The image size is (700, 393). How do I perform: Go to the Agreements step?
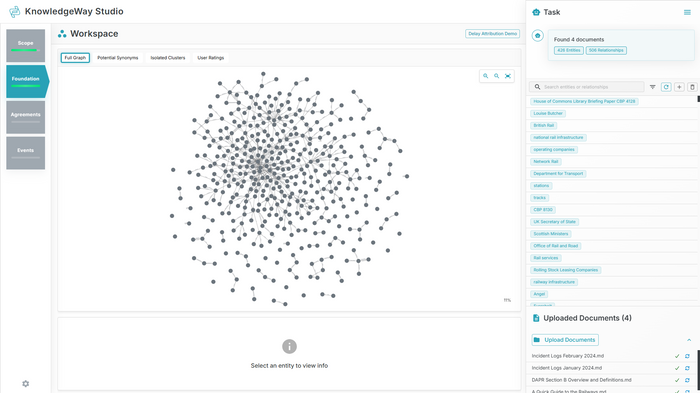point(25,117)
